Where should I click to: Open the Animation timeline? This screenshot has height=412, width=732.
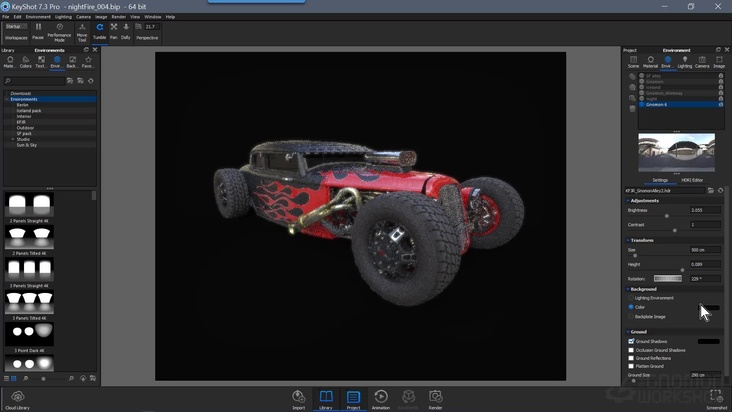coord(381,400)
